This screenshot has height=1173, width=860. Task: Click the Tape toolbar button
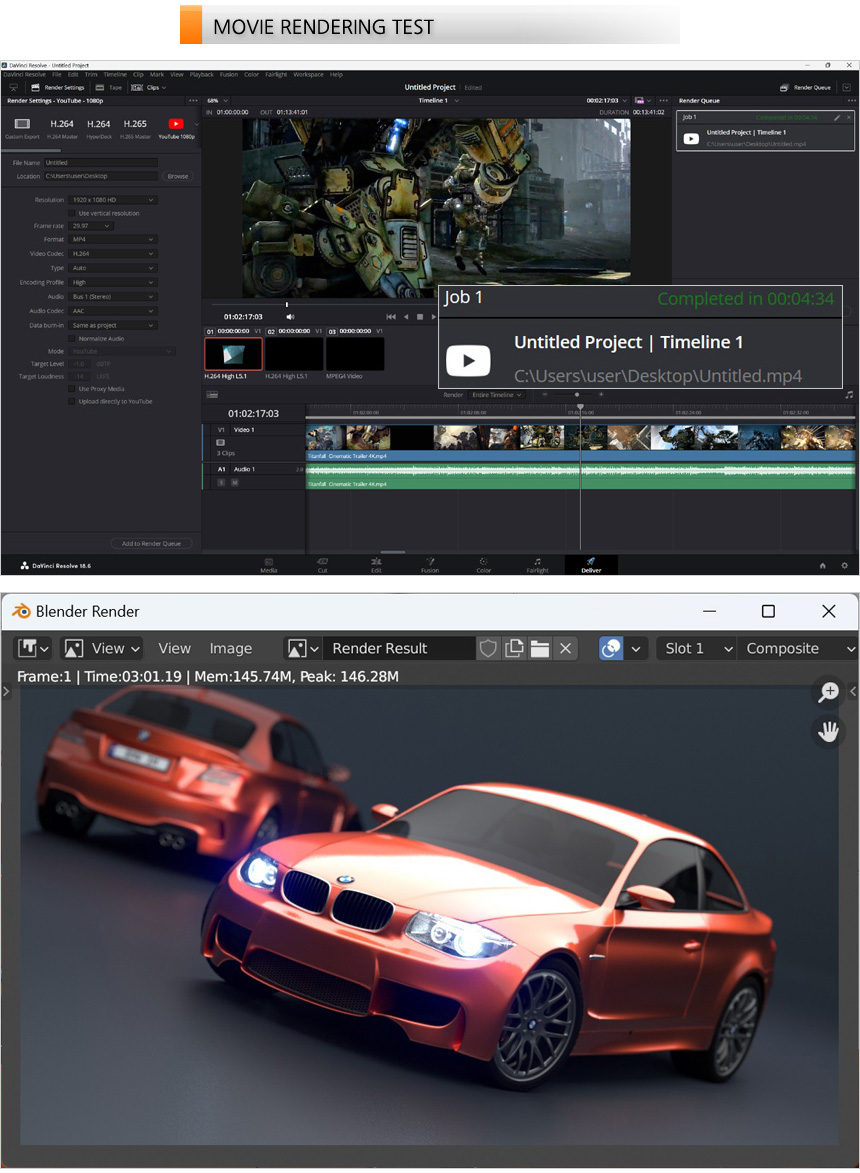[108, 88]
